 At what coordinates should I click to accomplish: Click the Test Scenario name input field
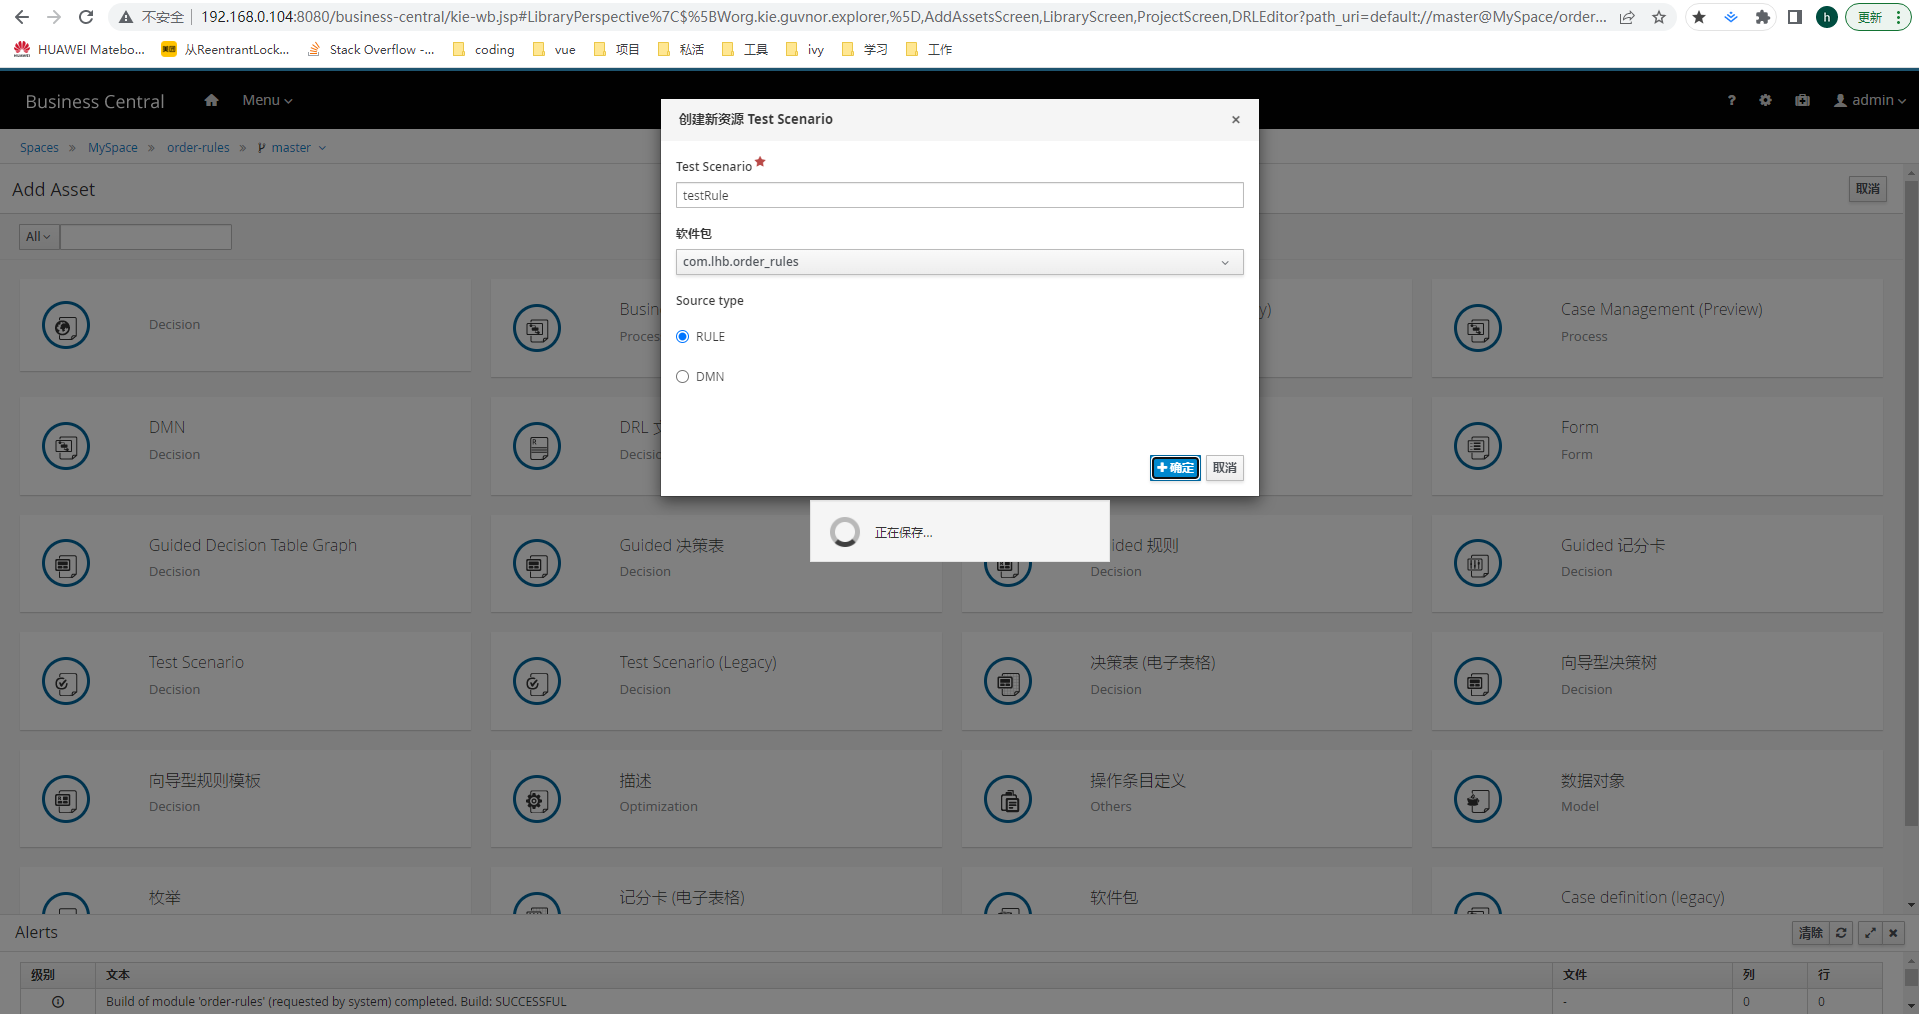[959, 195]
